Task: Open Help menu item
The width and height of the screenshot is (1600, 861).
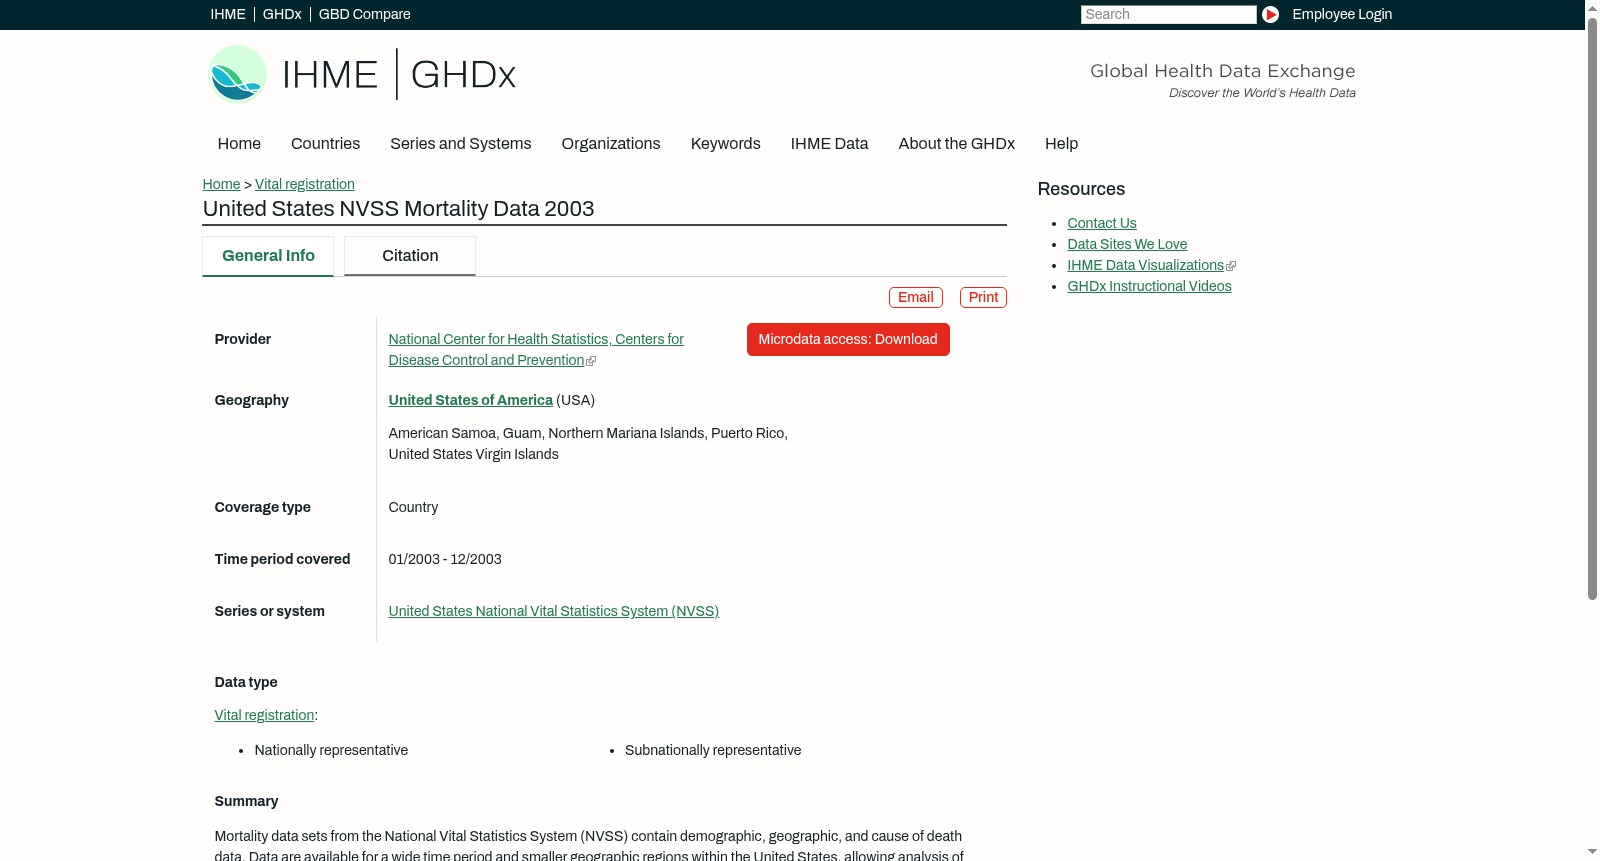Action: point(1062,144)
